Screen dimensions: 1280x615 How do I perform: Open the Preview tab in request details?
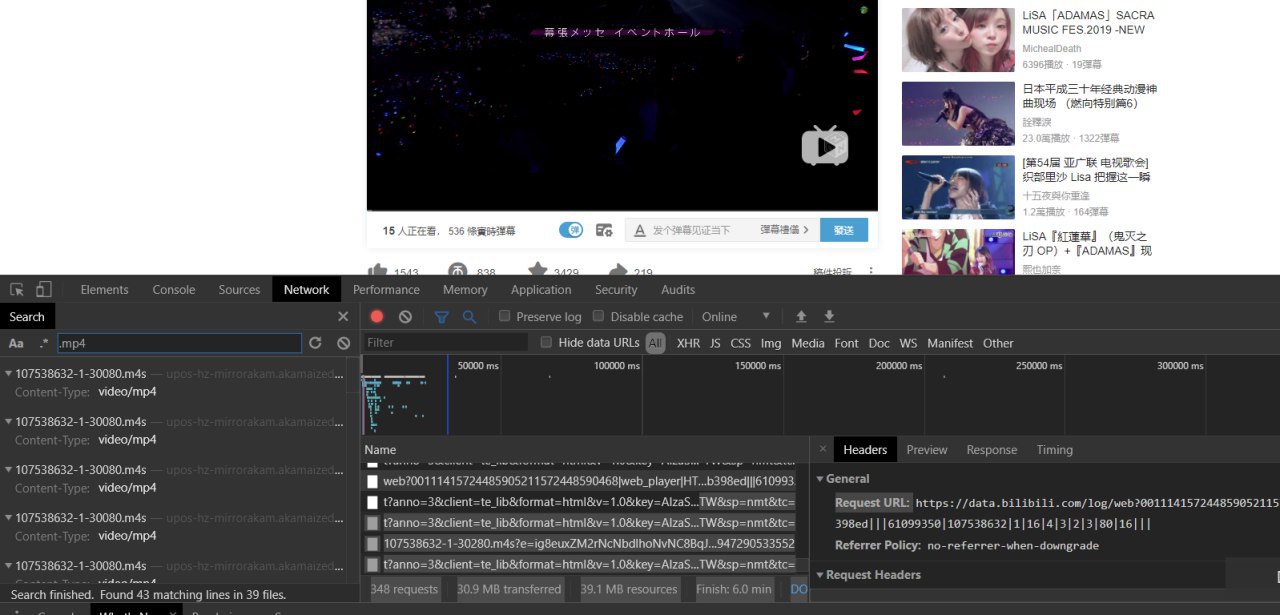927,450
